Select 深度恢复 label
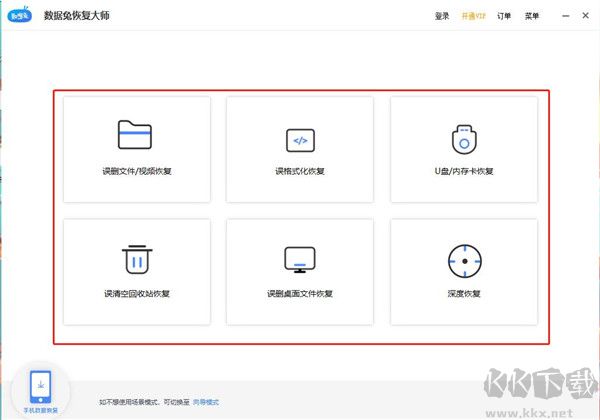The image size is (600, 420). (464, 294)
